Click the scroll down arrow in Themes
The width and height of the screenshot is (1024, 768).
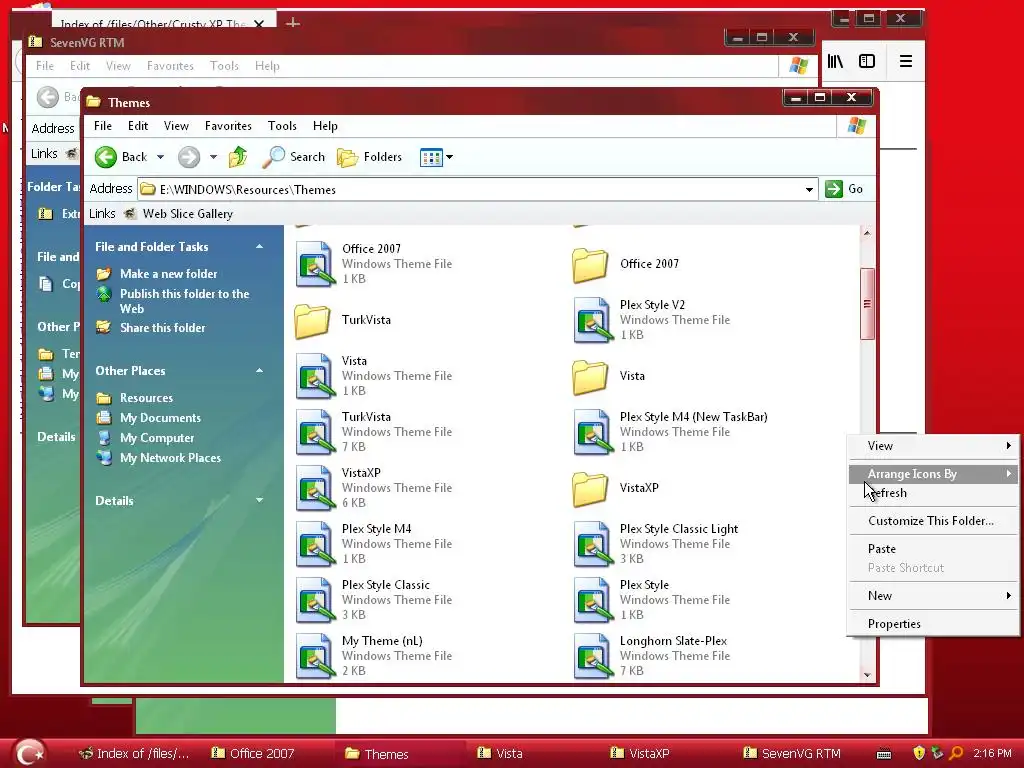[867, 675]
